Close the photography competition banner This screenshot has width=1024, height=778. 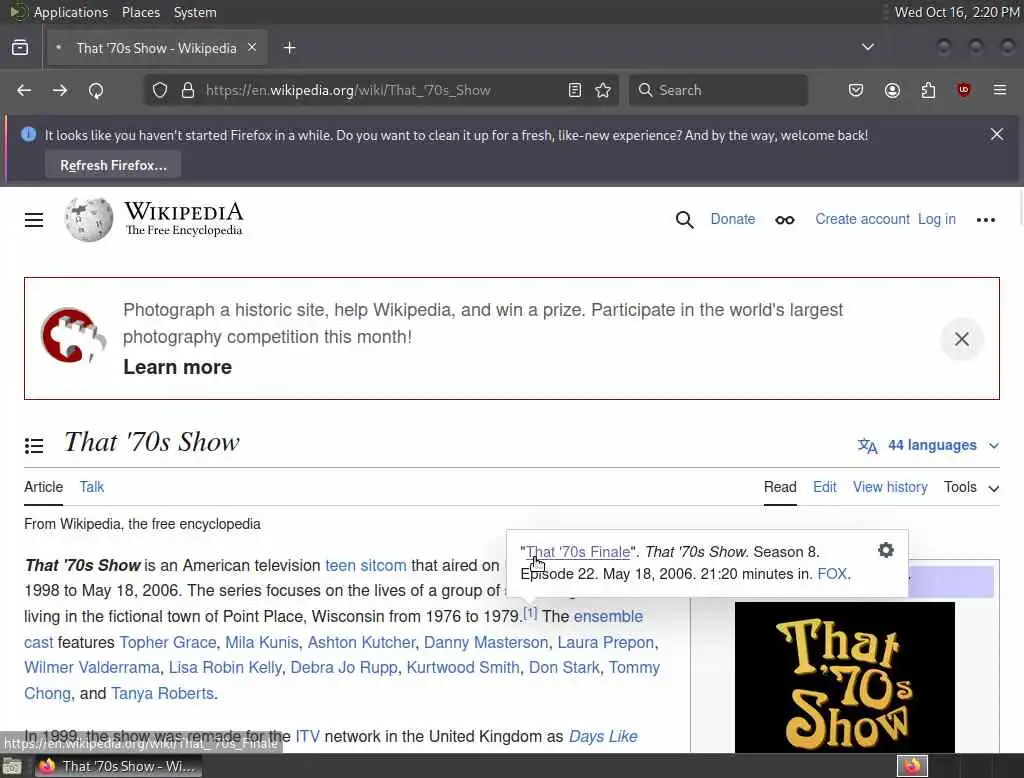(x=961, y=339)
